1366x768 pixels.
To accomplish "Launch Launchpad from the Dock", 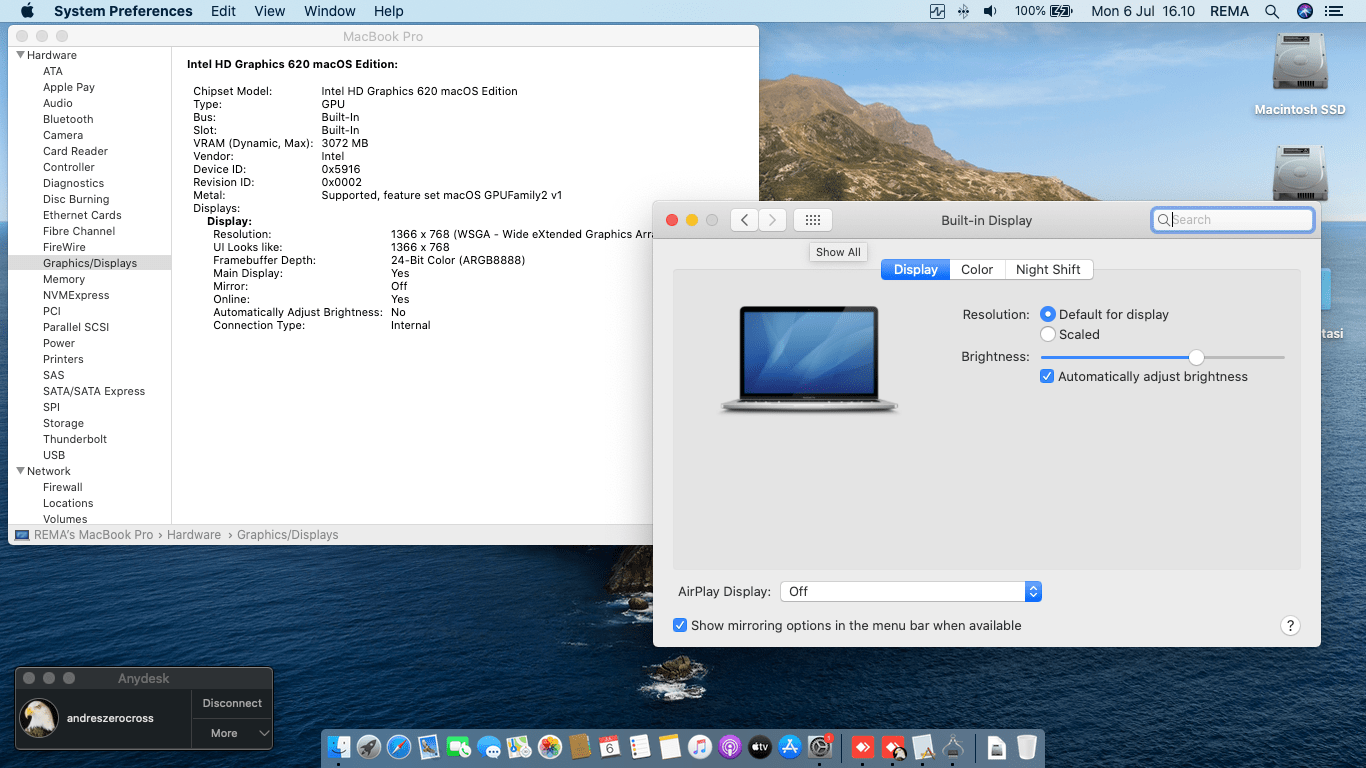I will click(369, 747).
